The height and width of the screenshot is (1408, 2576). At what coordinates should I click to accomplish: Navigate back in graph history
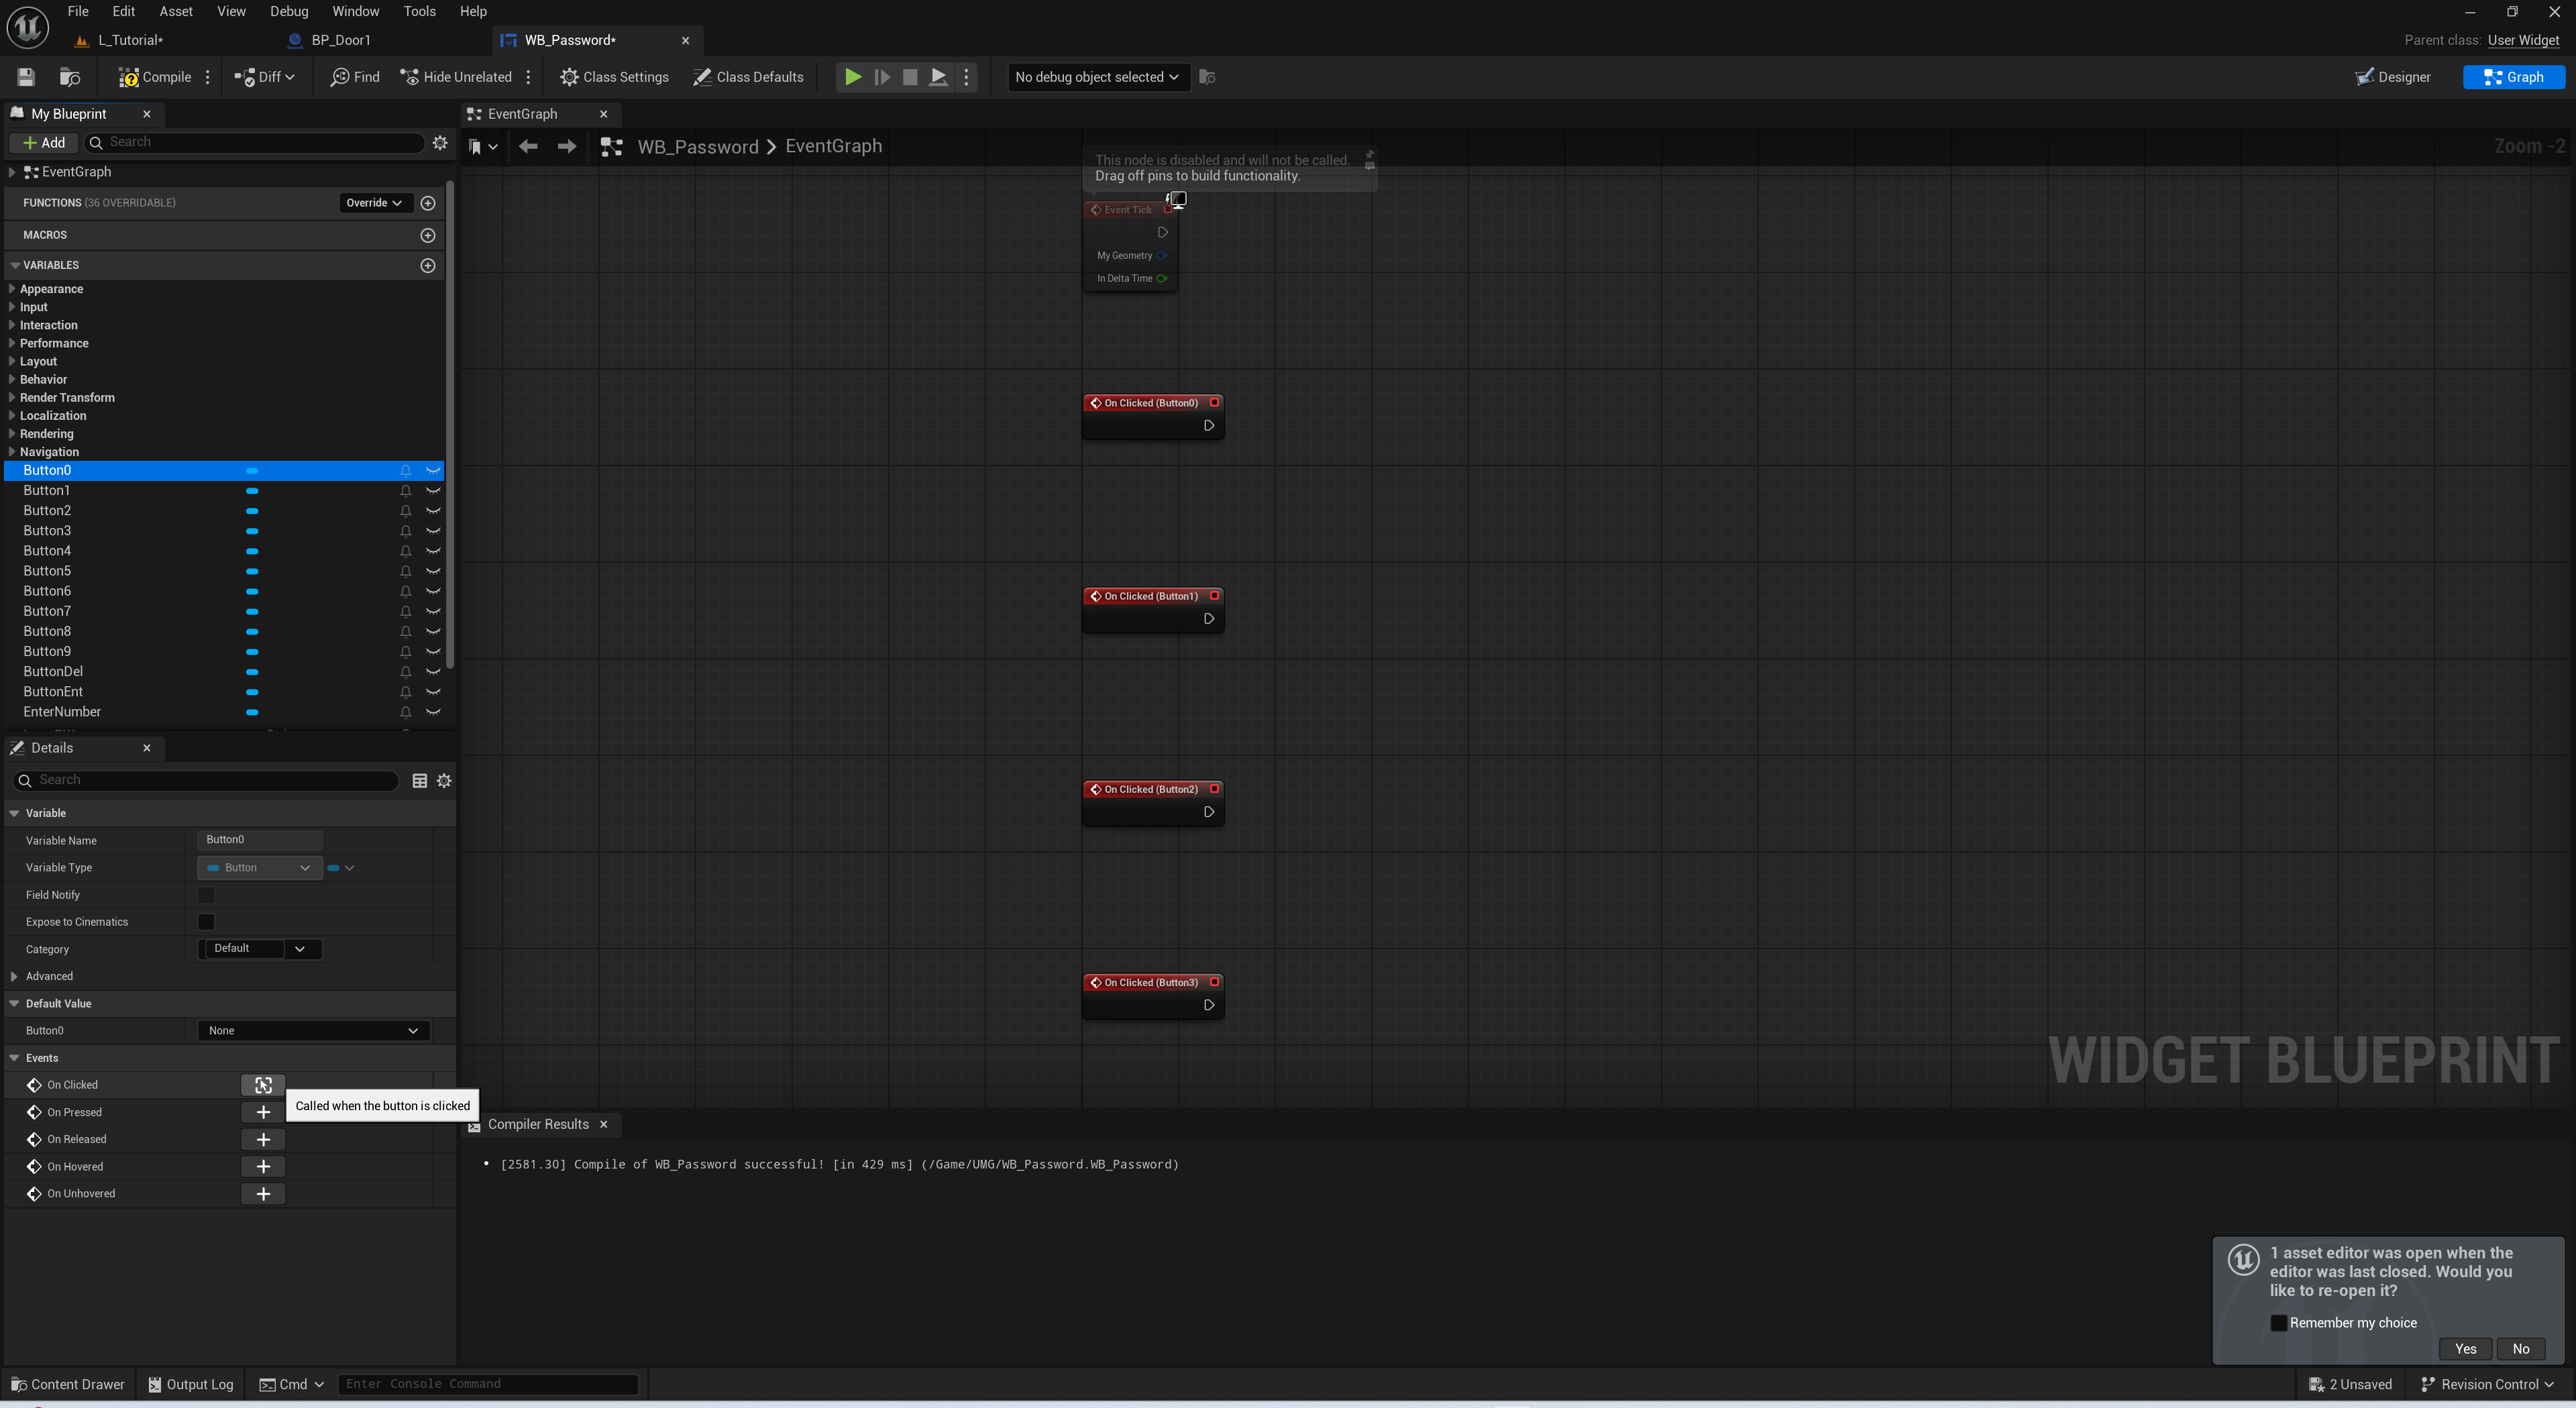pos(528,147)
